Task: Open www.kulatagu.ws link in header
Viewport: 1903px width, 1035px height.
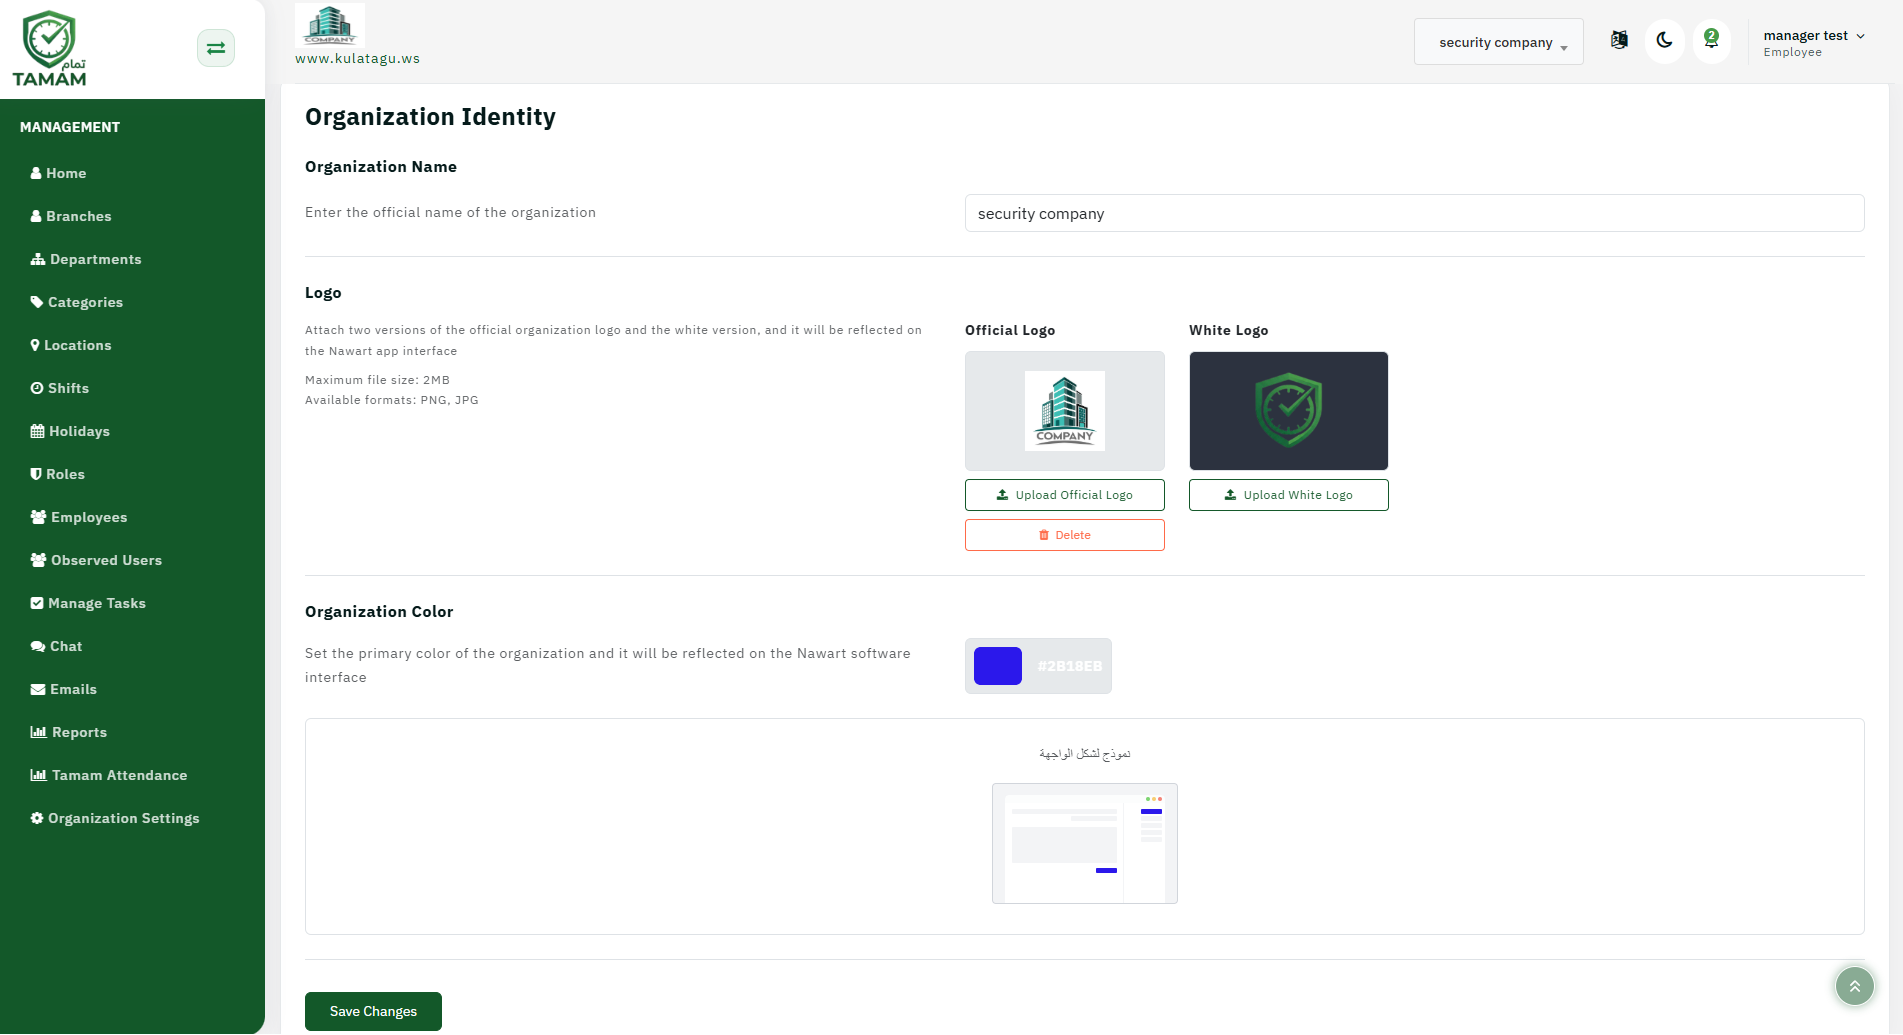Action: pos(357,58)
